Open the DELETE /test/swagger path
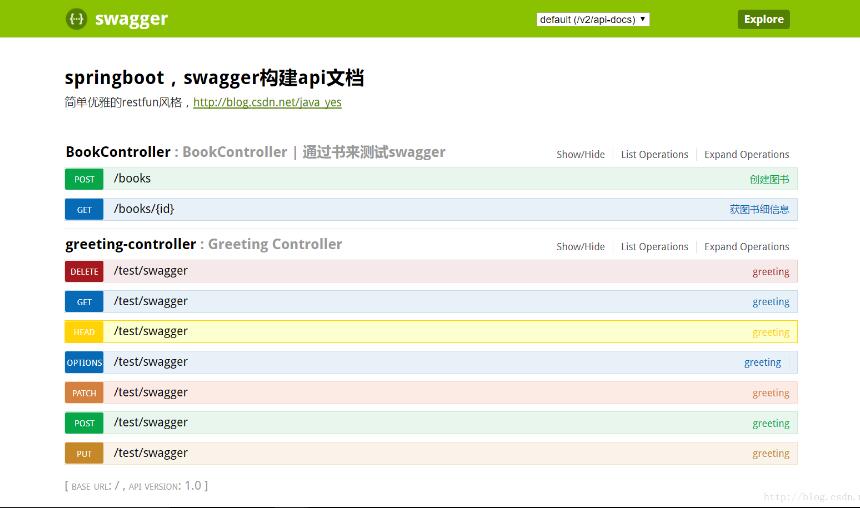 pos(151,271)
